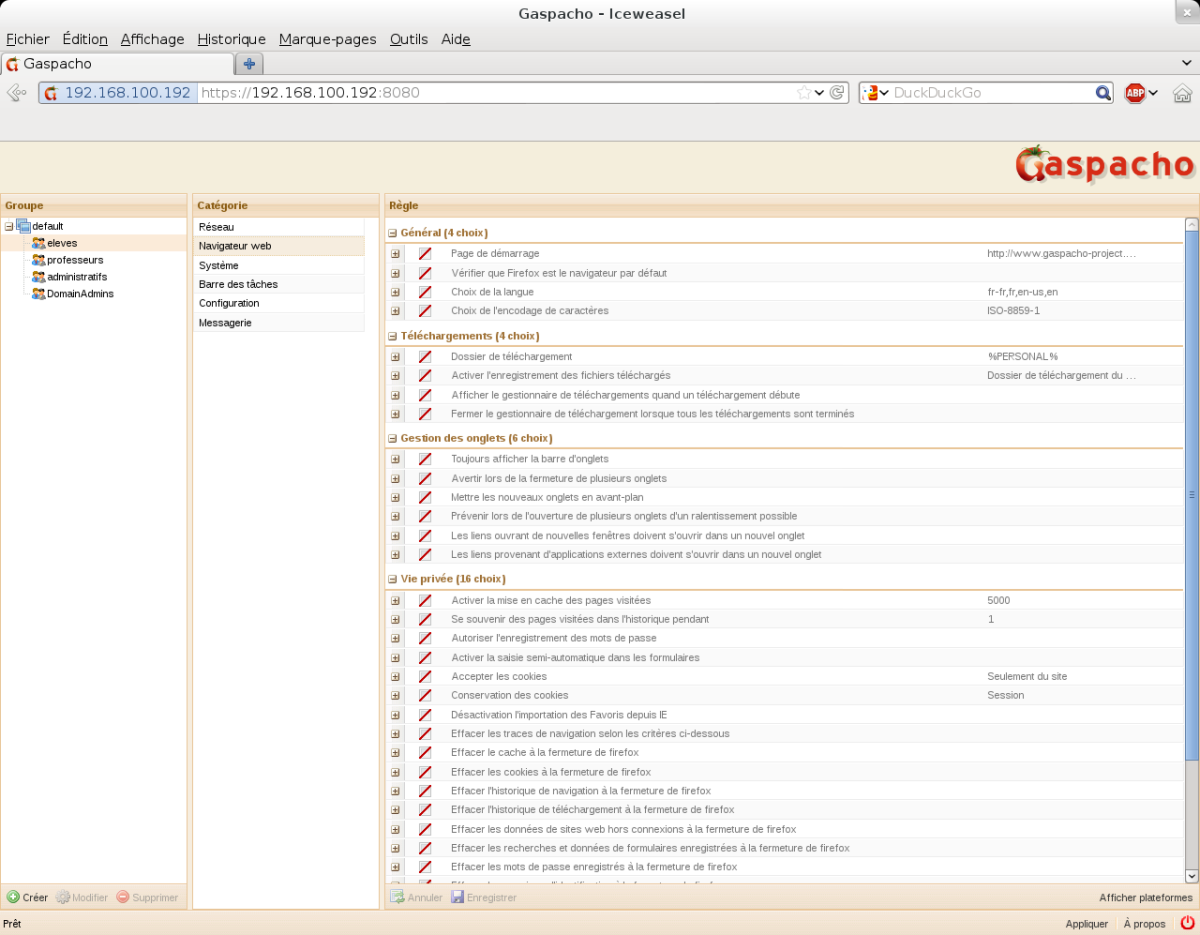Screen dimensions: 1200x935
Task: Click the default root group icon
Action: coord(24,226)
